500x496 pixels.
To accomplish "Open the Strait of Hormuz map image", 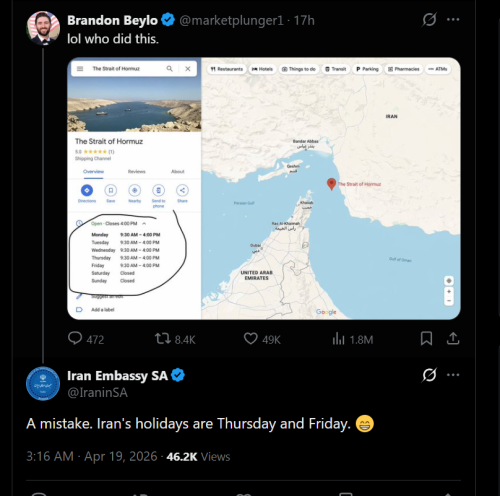I will (x=264, y=188).
